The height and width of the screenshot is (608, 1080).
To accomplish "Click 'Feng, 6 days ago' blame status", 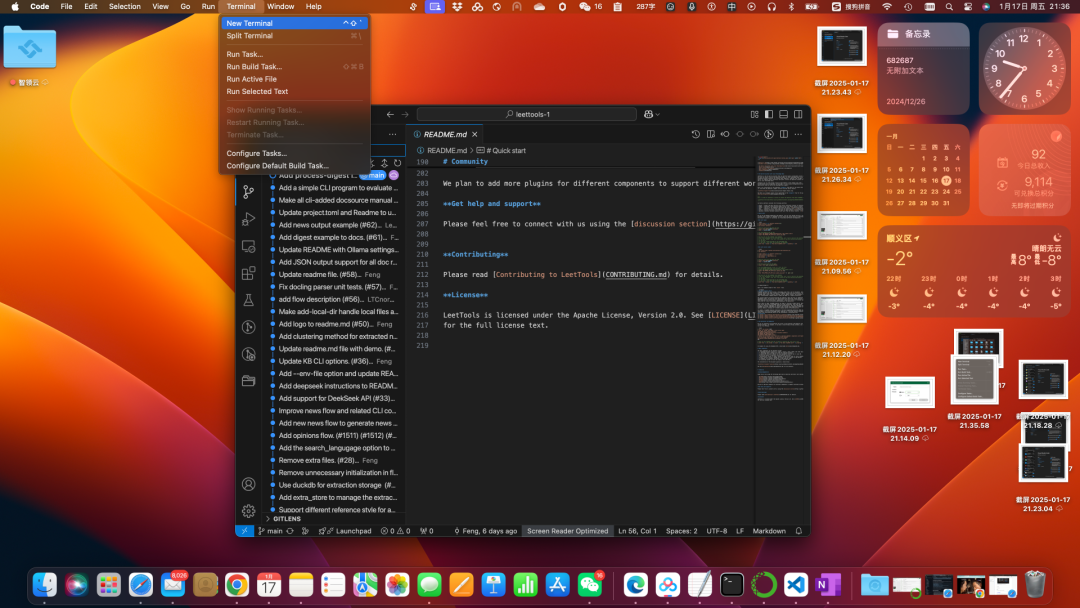I will coord(485,531).
